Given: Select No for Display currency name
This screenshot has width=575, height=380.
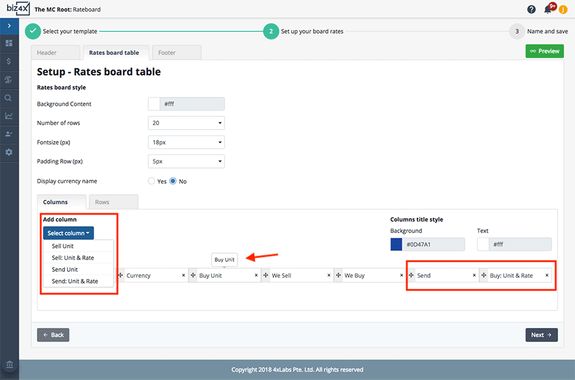Looking at the screenshot, I should pos(173,181).
